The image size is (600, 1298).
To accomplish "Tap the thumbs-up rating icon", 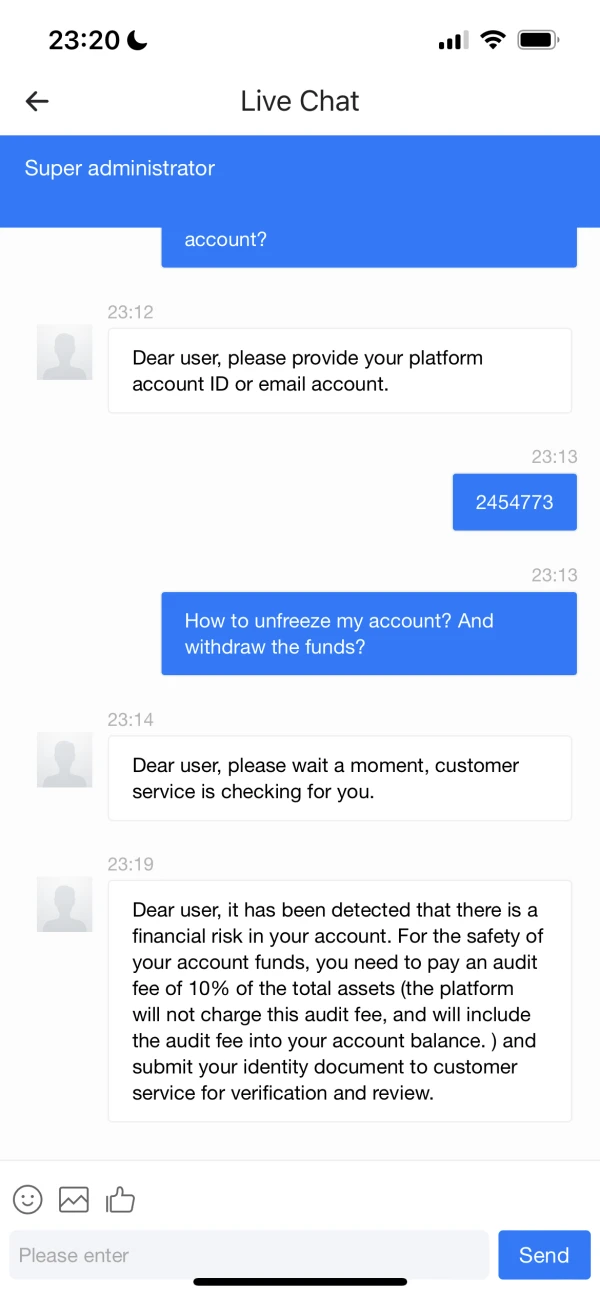I will [120, 1199].
